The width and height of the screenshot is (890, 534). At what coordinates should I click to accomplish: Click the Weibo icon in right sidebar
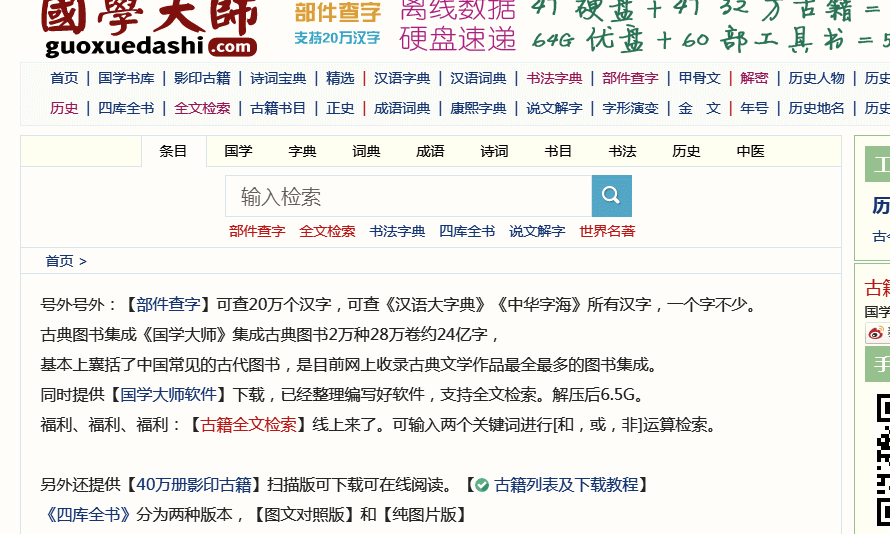[x=876, y=333]
